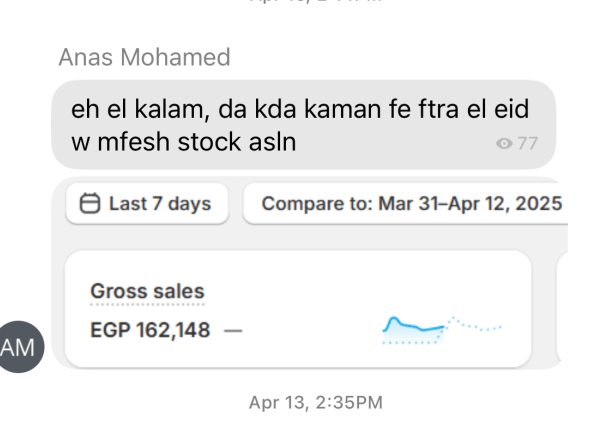
Task: Open the Last 7 days date picker
Action: 147,203
